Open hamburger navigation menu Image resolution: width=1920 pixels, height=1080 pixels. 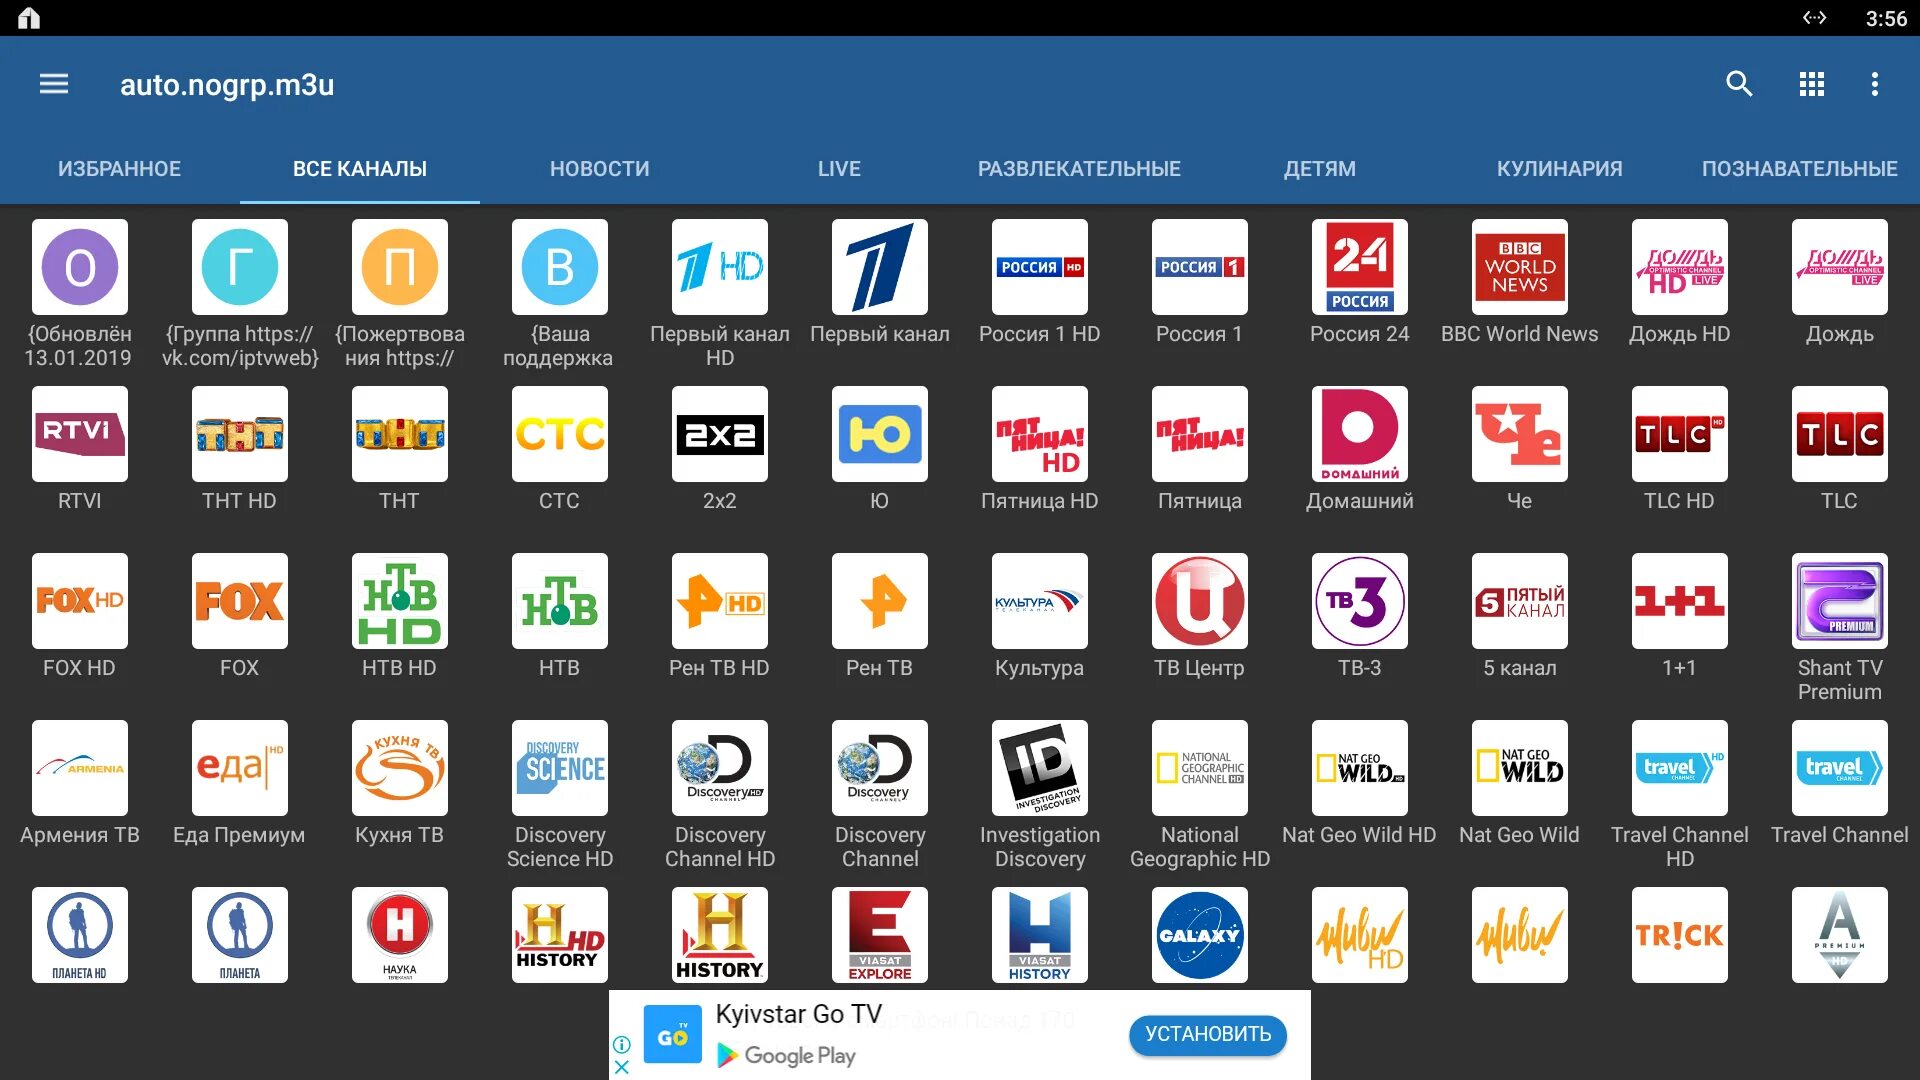(x=53, y=84)
